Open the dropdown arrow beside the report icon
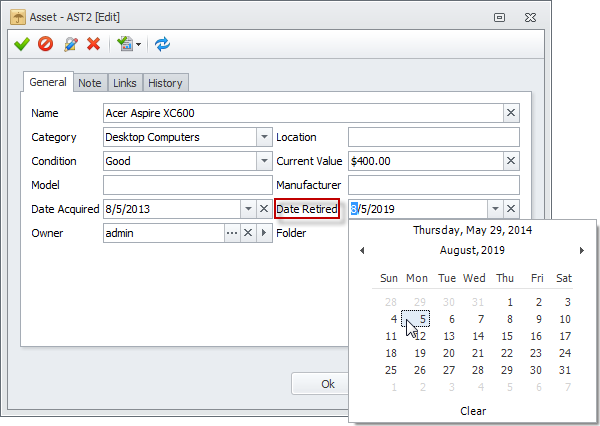Screen dimensions: 600x426 [139, 44]
